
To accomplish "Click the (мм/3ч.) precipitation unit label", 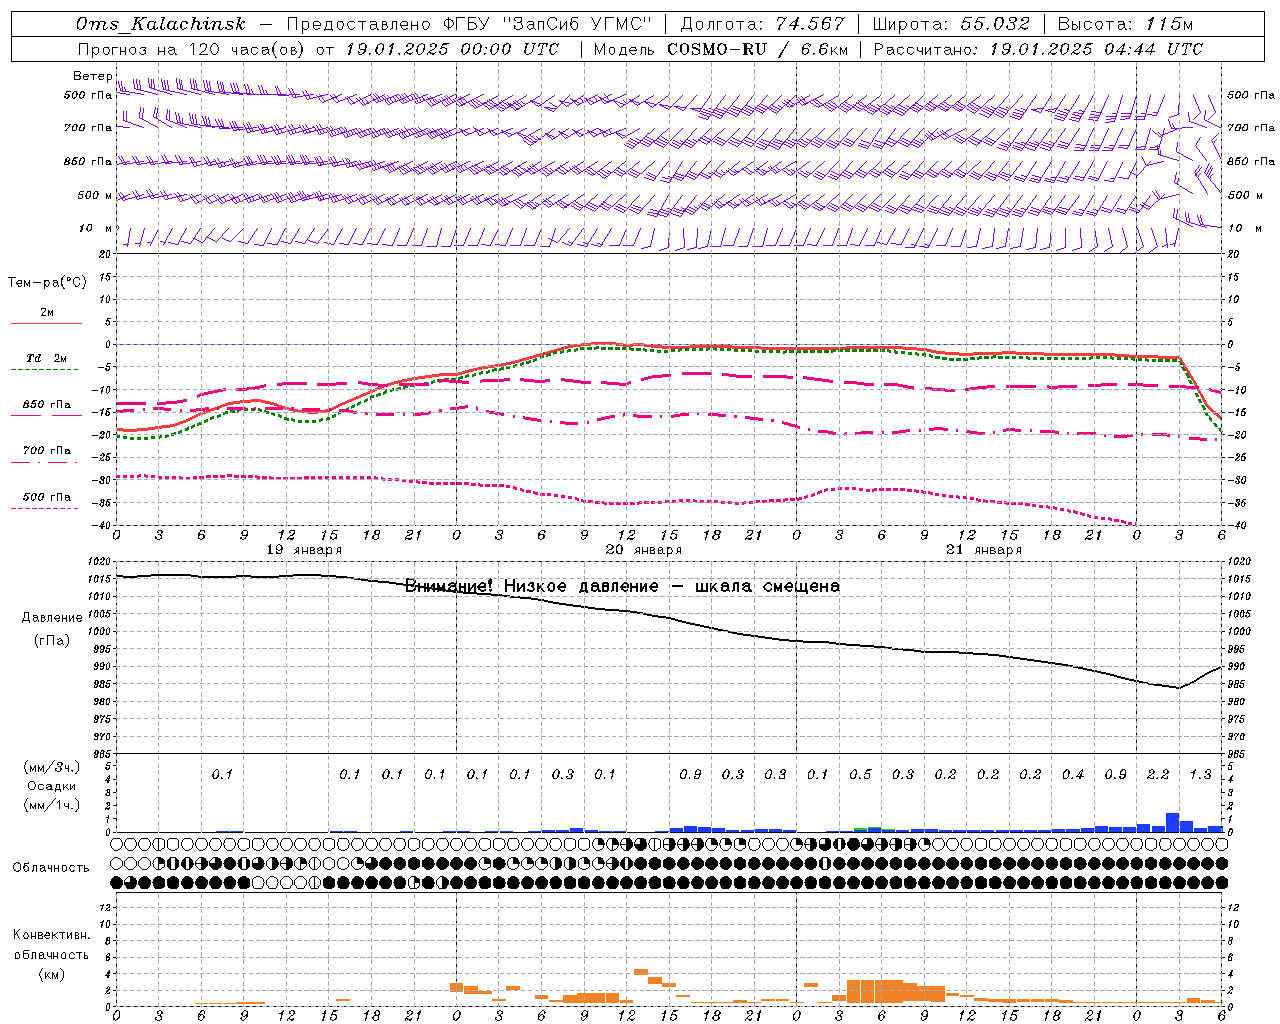I will point(52,767).
